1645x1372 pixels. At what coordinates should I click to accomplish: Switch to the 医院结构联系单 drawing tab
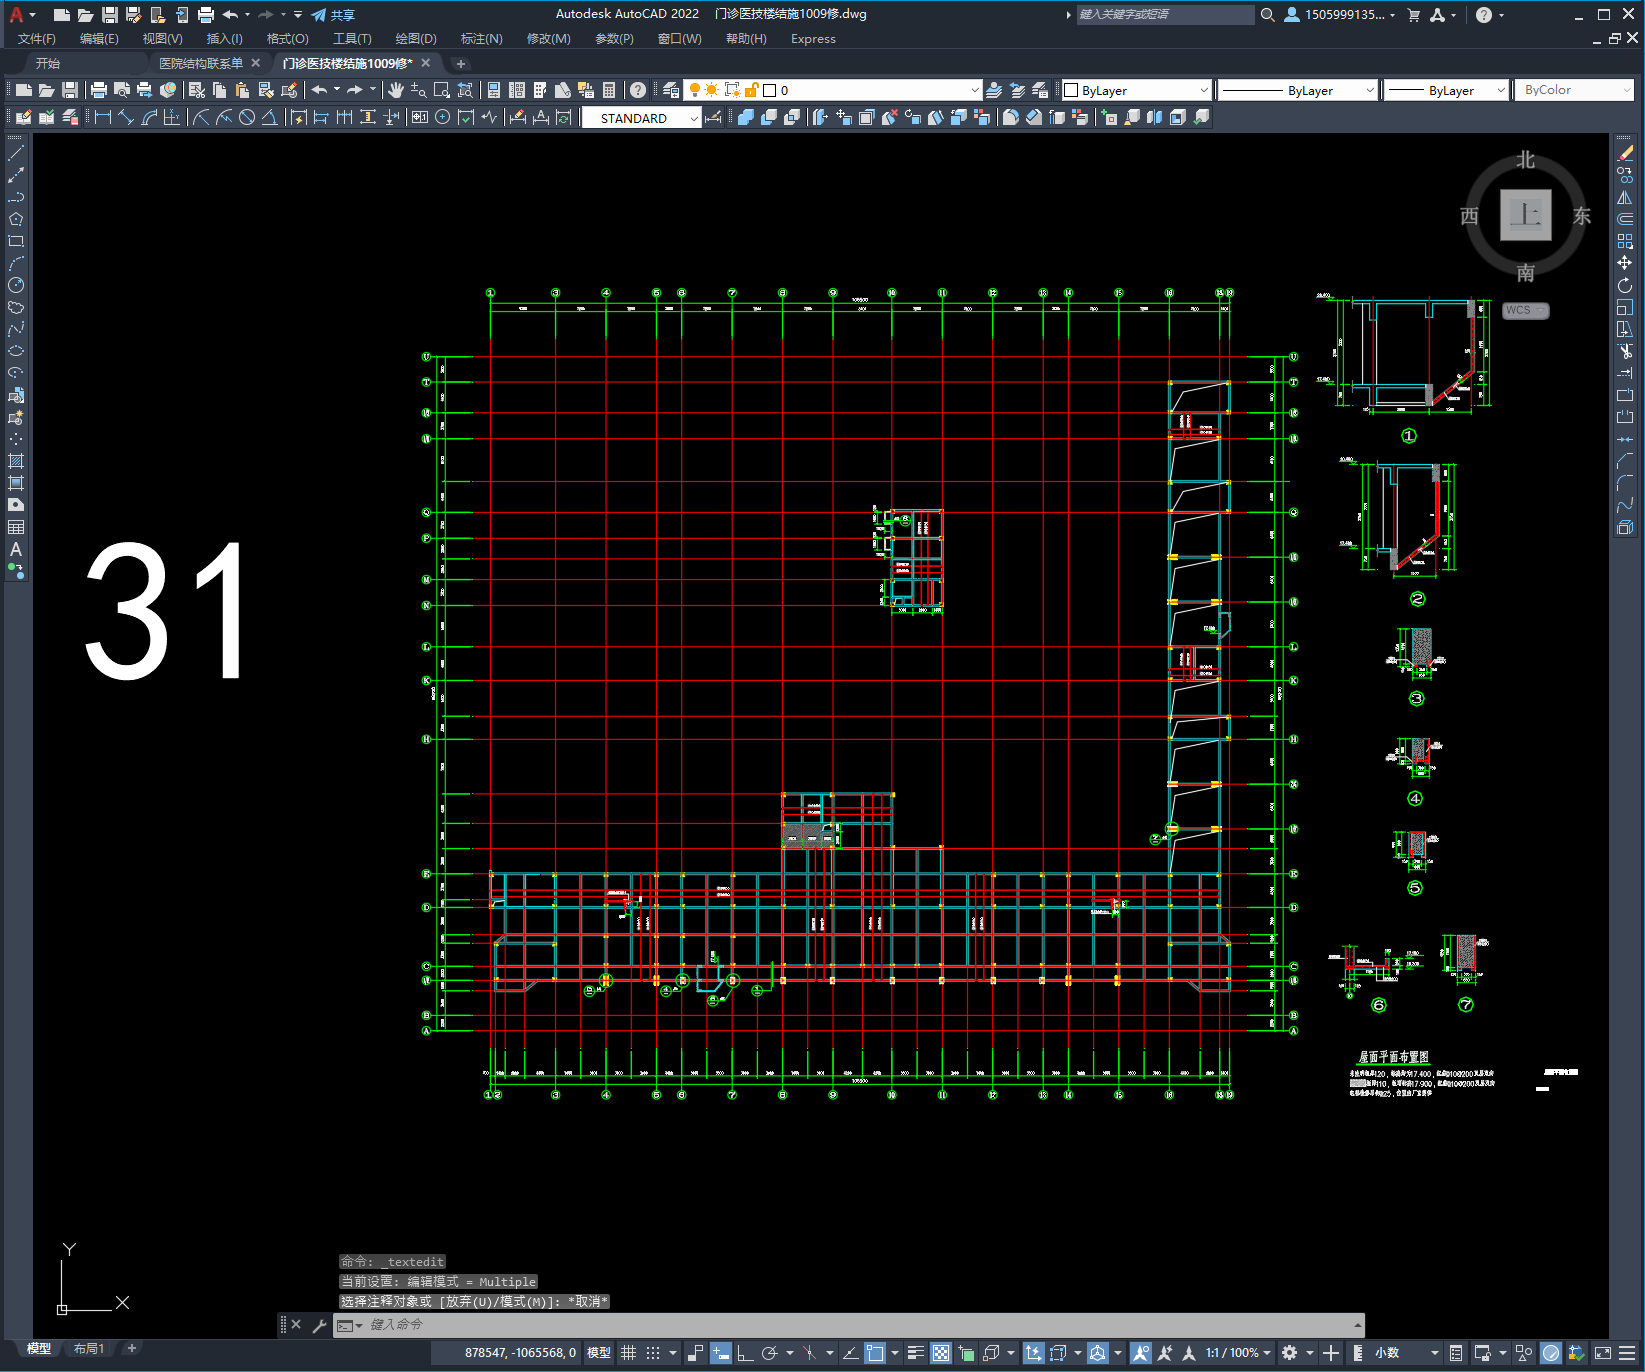click(201, 63)
